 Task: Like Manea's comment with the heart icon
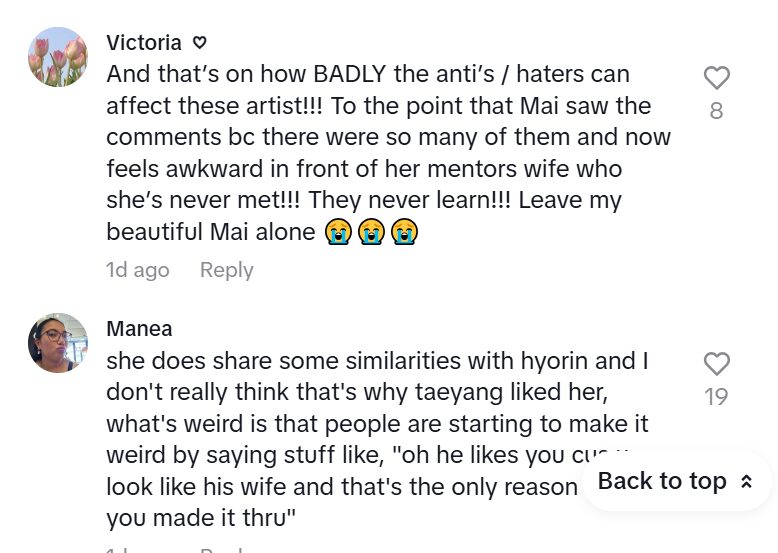coord(716,364)
